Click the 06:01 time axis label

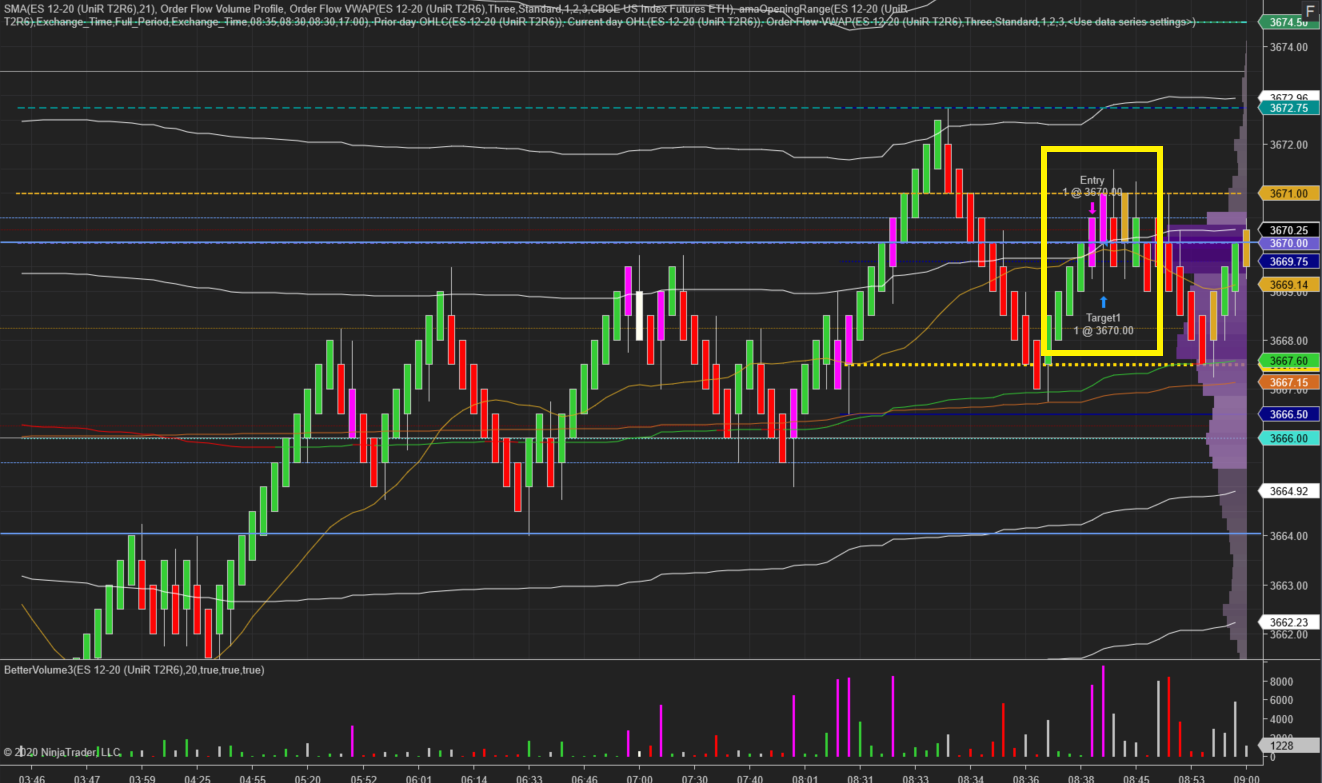(419, 777)
